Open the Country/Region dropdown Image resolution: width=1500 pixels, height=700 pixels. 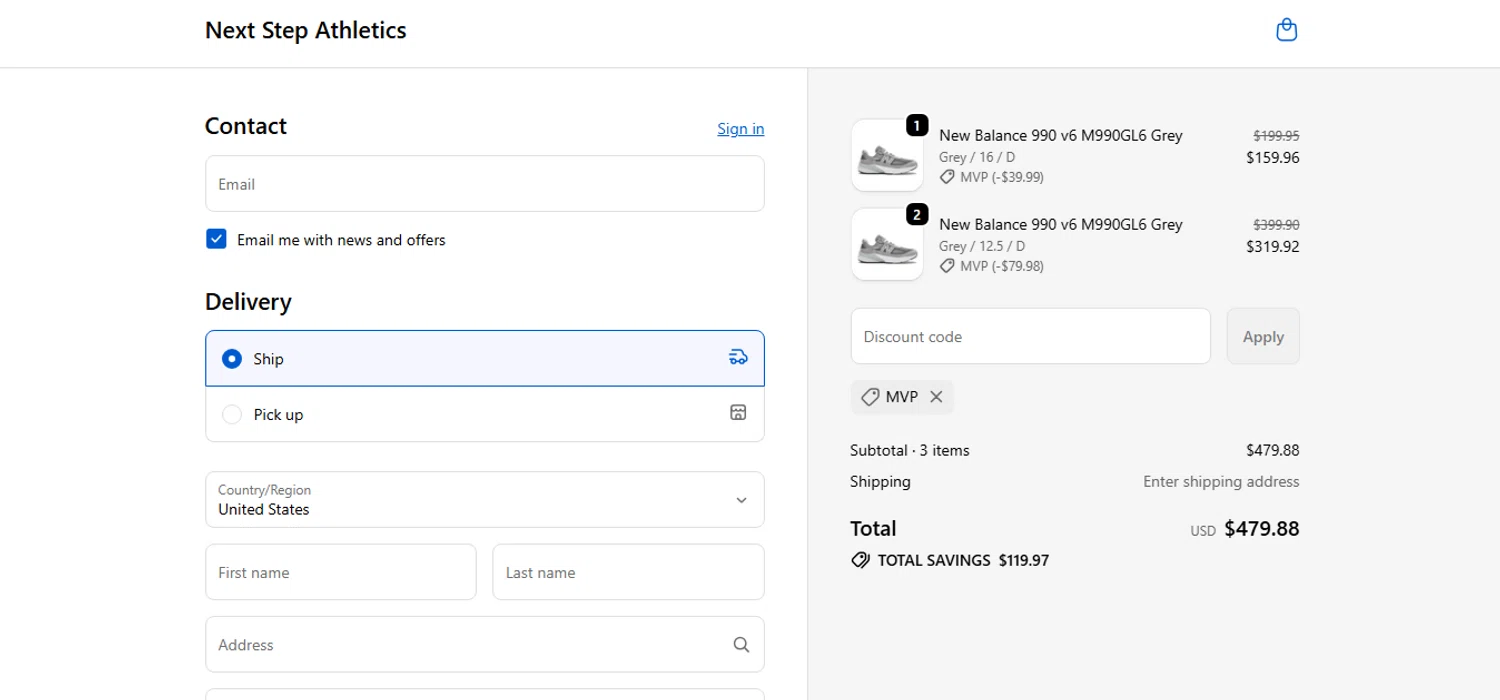tap(485, 500)
